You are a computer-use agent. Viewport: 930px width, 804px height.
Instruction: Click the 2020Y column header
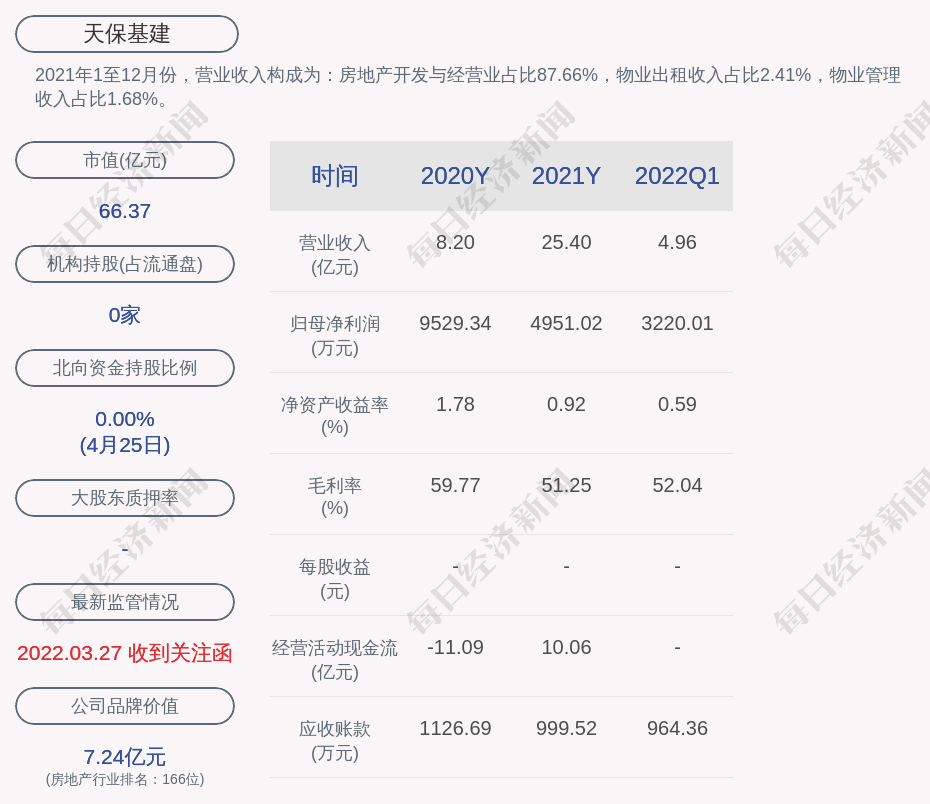pyautogui.click(x=455, y=176)
